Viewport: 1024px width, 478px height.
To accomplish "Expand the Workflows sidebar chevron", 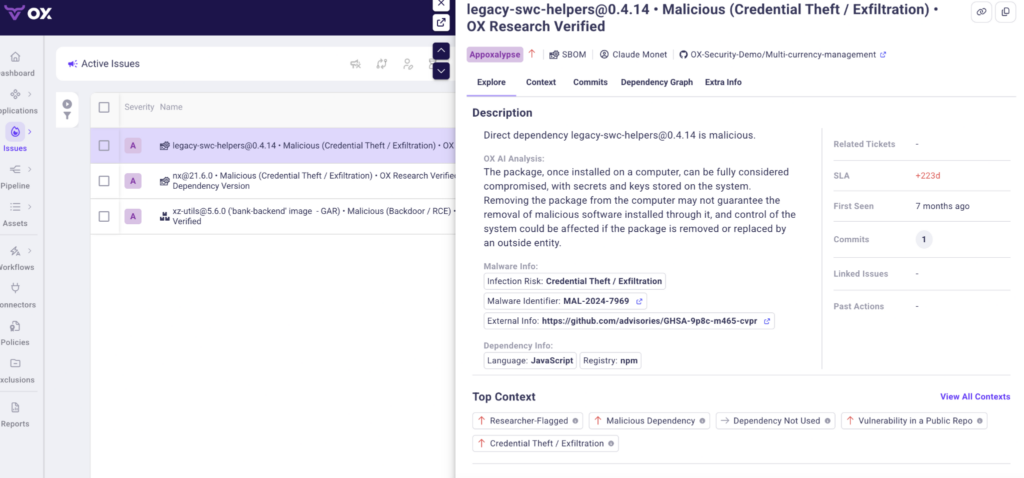I will [x=30, y=251].
